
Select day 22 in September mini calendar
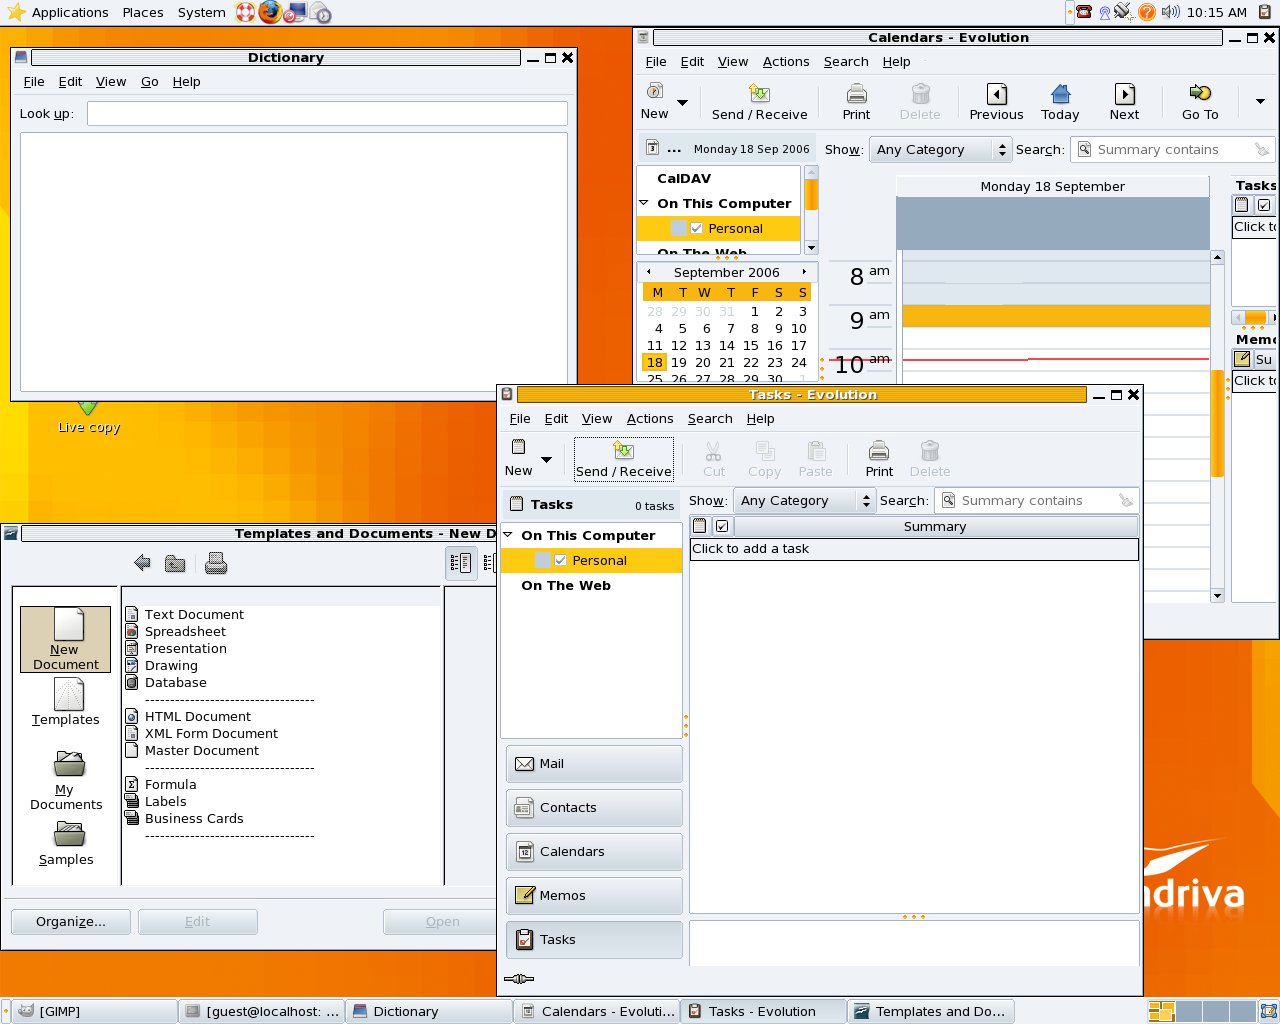pos(751,362)
